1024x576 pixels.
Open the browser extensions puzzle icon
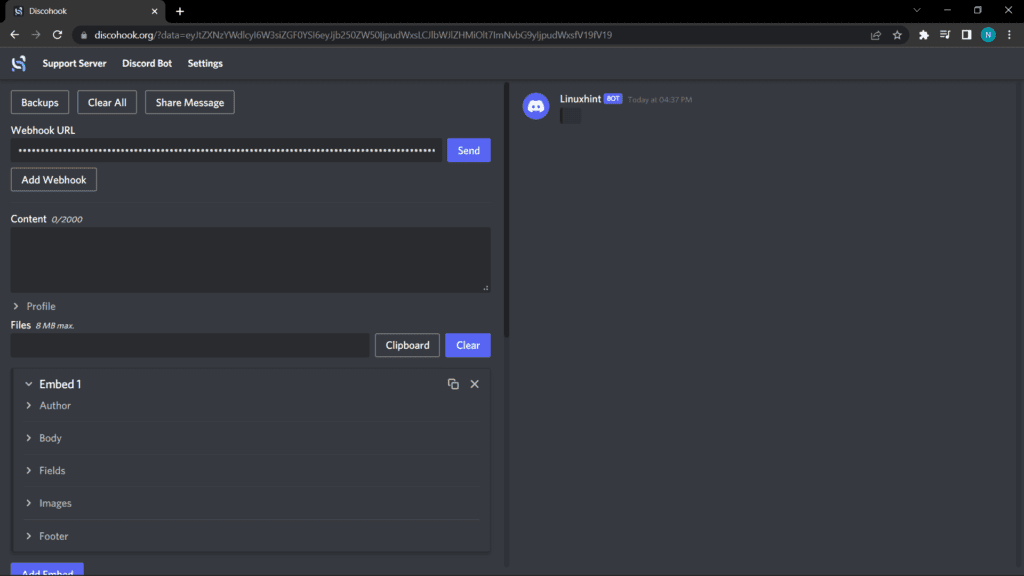tap(924, 35)
